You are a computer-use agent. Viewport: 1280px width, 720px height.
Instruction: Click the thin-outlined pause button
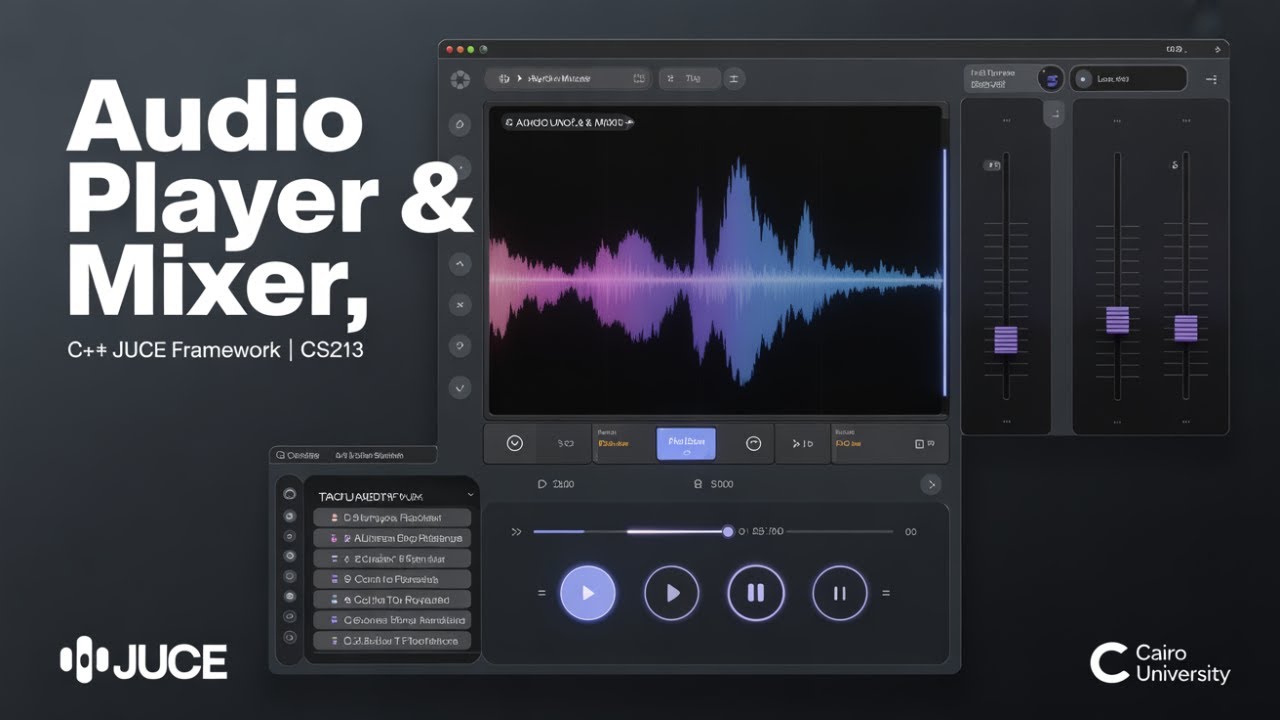pyautogui.click(x=840, y=593)
